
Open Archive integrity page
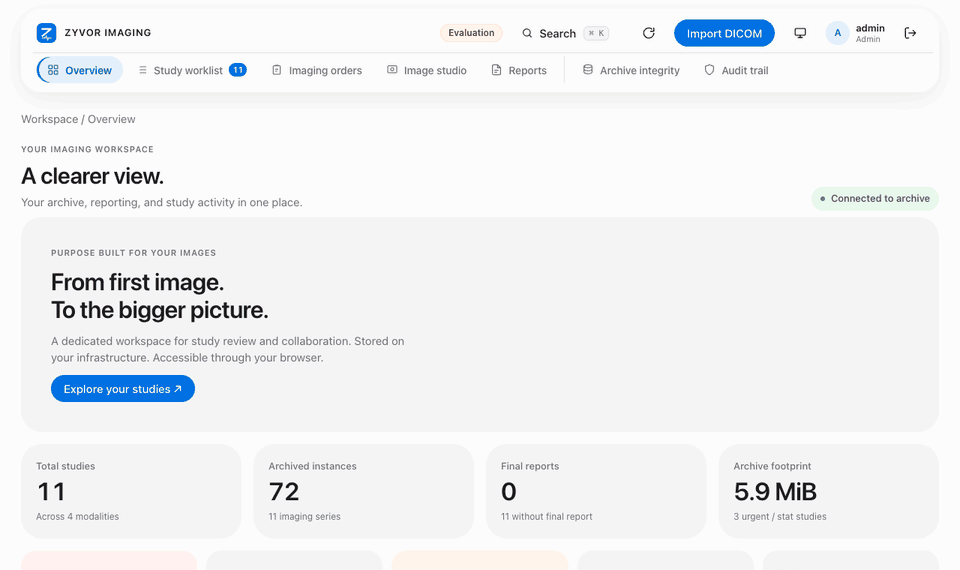(x=631, y=70)
